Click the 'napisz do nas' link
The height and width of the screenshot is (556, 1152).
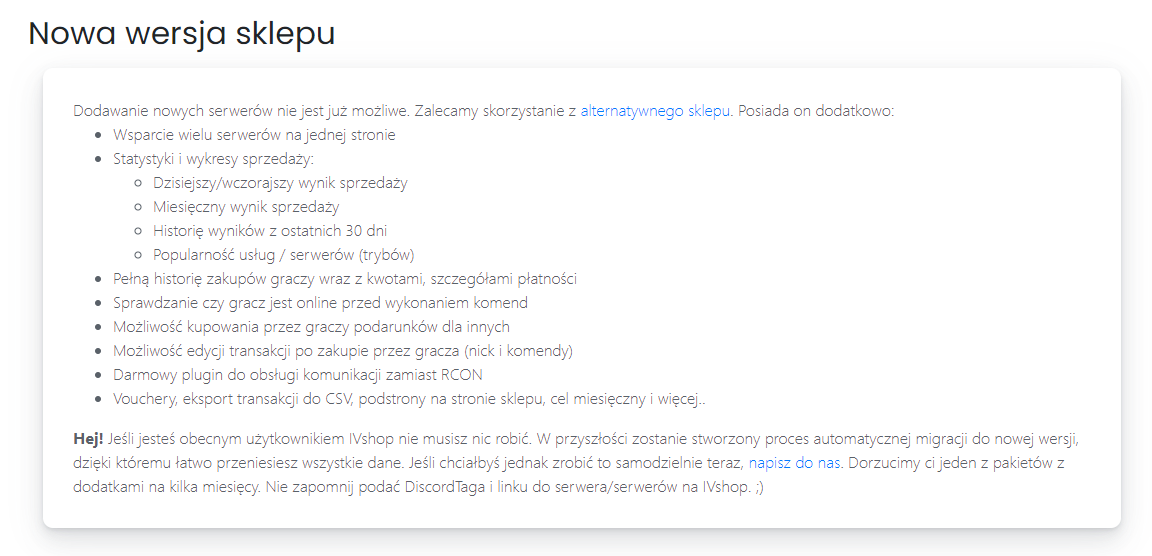(795, 463)
